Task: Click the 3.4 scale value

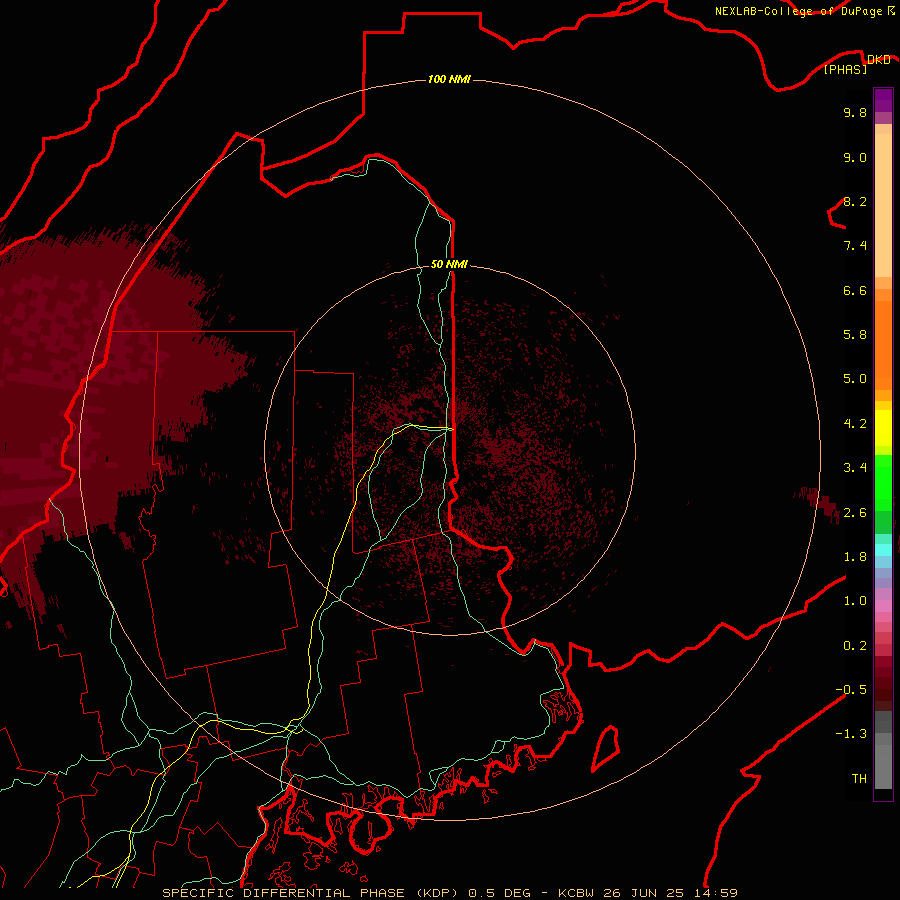Action: click(x=855, y=468)
